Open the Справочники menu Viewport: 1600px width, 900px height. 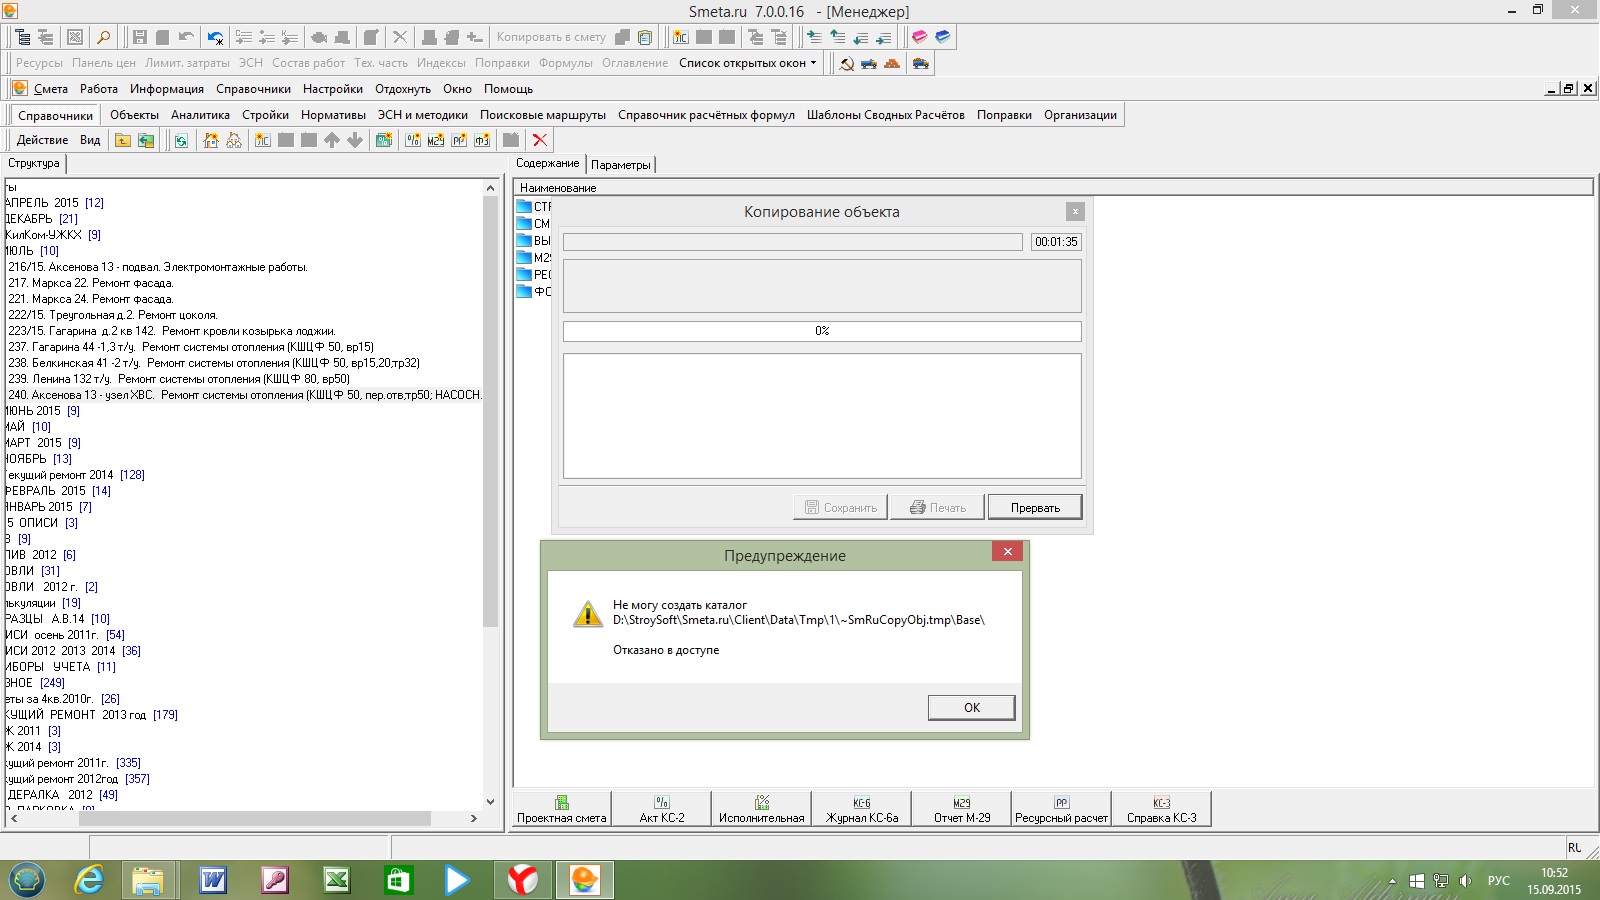(x=253, y=89)
